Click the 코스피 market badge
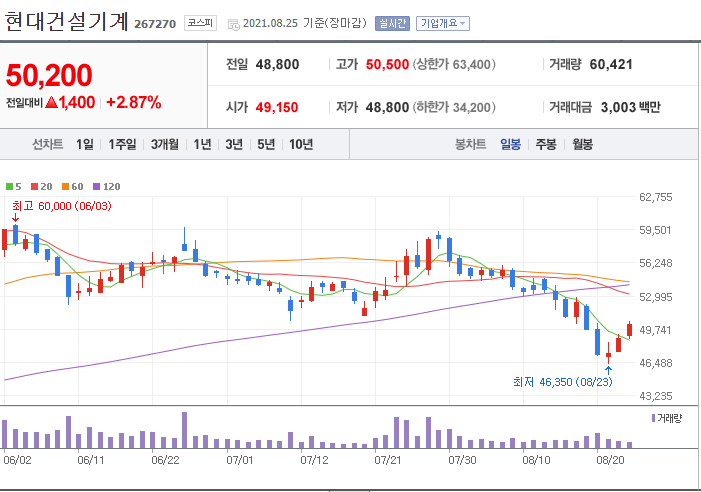701x492 pixels. 200,23
